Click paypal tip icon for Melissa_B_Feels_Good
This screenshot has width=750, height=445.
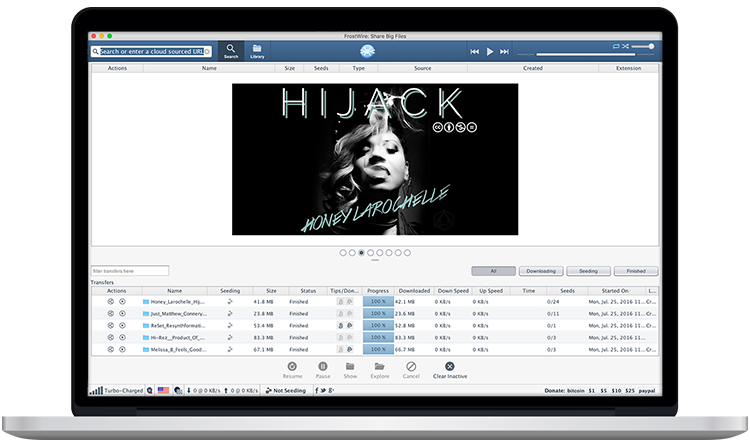[x=350, y=349]
